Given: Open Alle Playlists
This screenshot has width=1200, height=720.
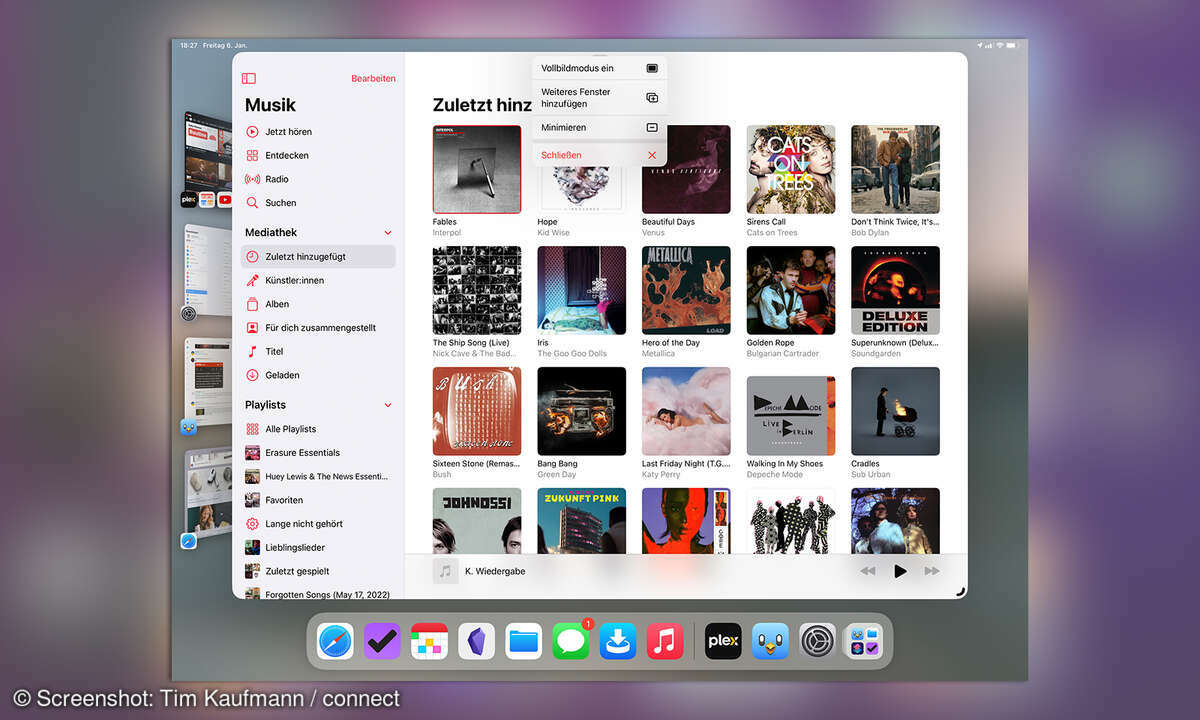Looking at the screenshot, I should [x=318, y=429].
